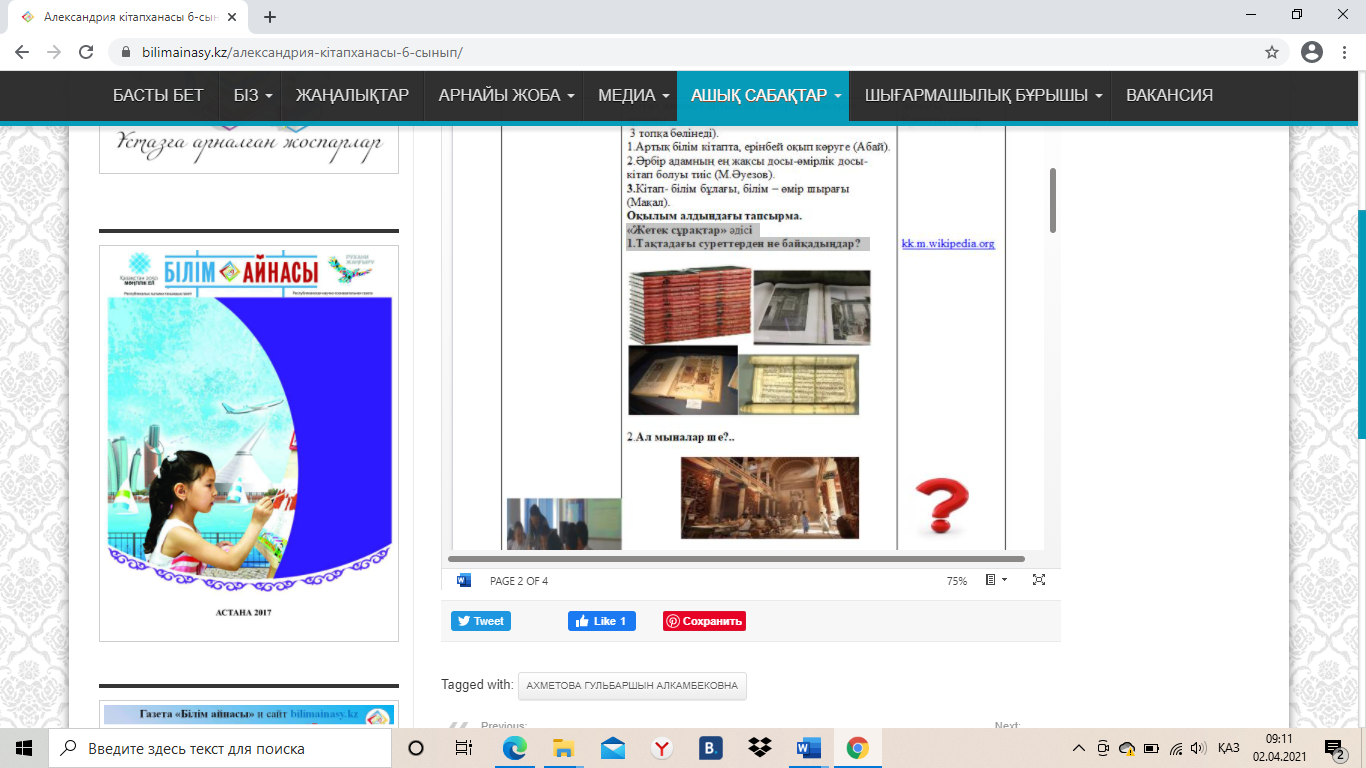The width and height of the screenshot is (1366, 768).
Task: Open the Mail app from taskbar
Action: pyautogui.click(x=612, y=748)
